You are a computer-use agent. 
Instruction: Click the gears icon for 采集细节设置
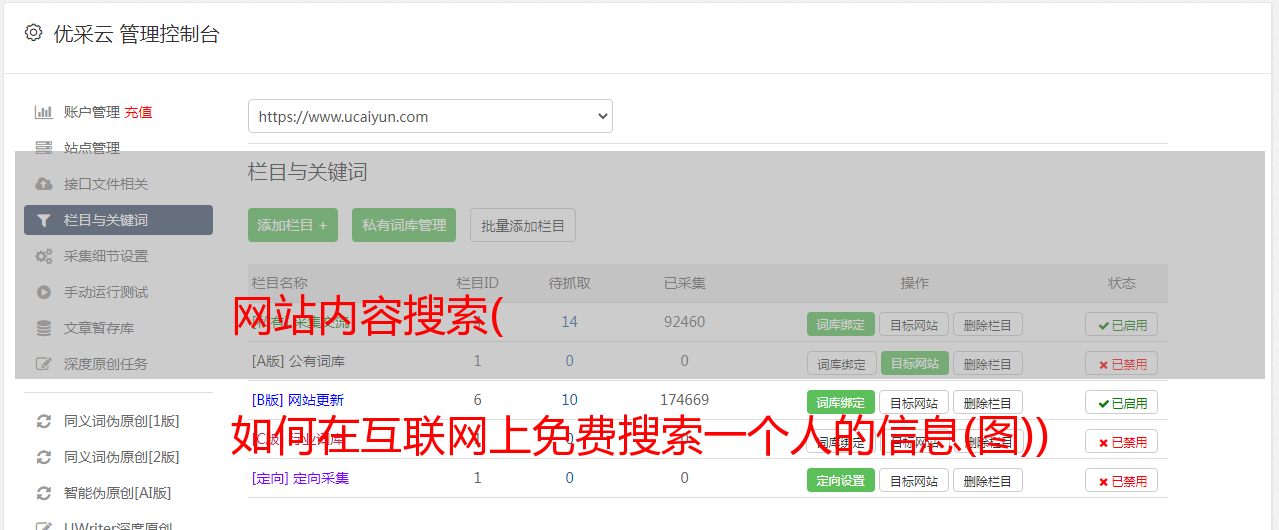(44, 256)
